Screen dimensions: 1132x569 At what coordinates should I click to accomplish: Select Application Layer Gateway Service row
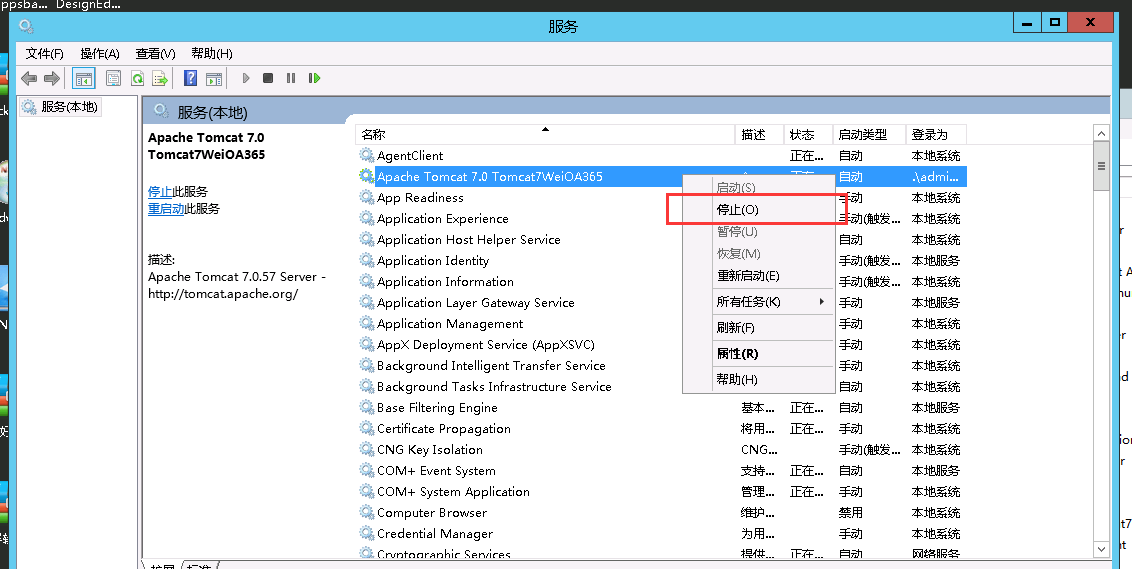(661, 302)
